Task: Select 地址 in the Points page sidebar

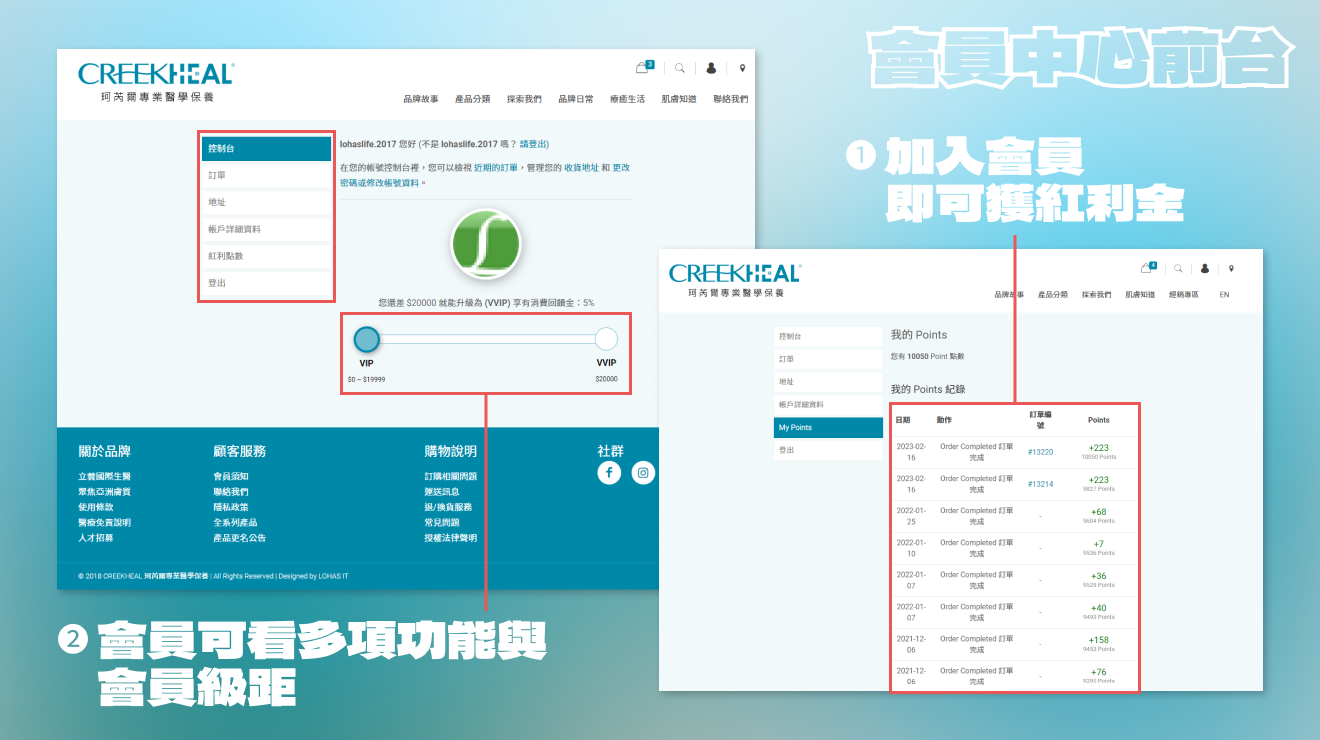Action: pos(828,382)
